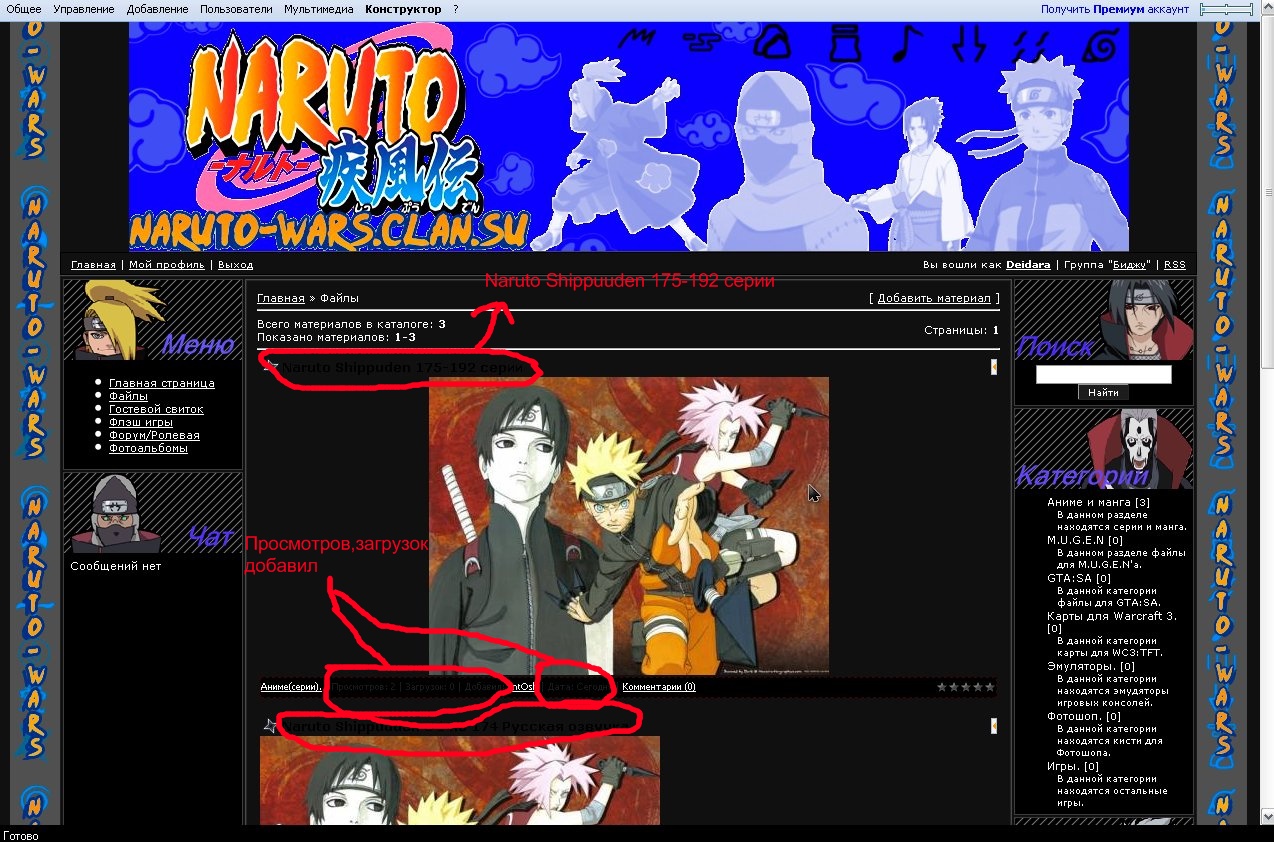Open the Аниме и манга category

(1098, 502)
